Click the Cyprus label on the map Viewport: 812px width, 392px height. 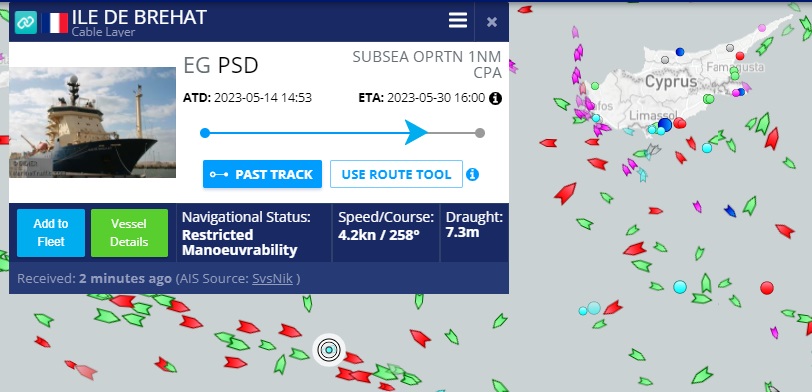[671, 82]
